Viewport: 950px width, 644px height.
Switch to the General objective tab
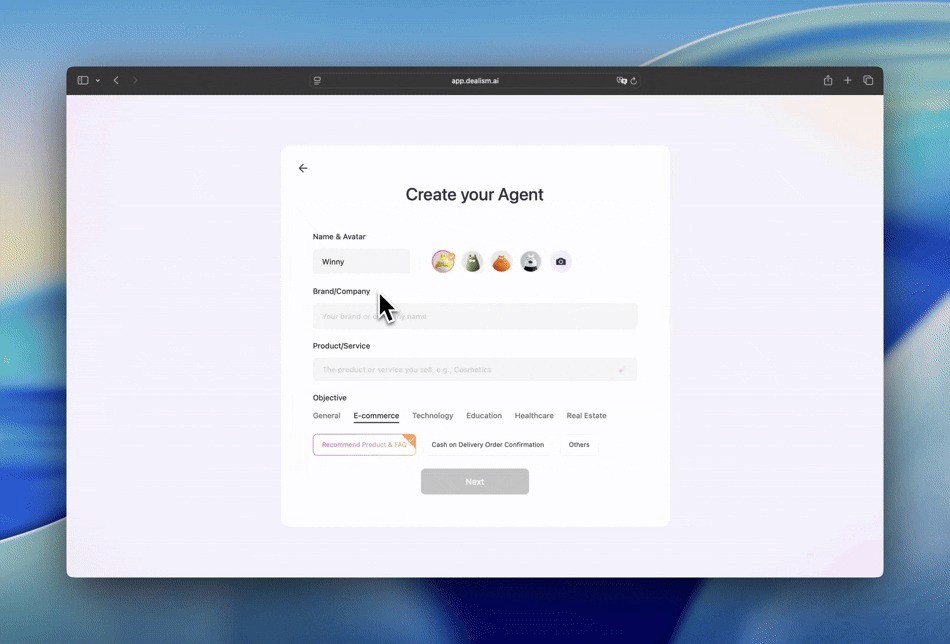click(x=327, y=416)
